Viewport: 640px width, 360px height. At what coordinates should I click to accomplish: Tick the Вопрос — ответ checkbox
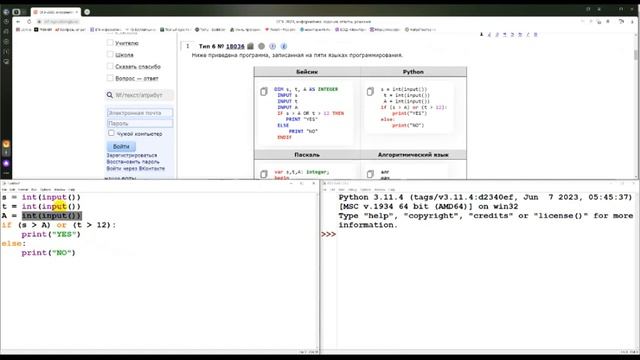coord(110,78)
